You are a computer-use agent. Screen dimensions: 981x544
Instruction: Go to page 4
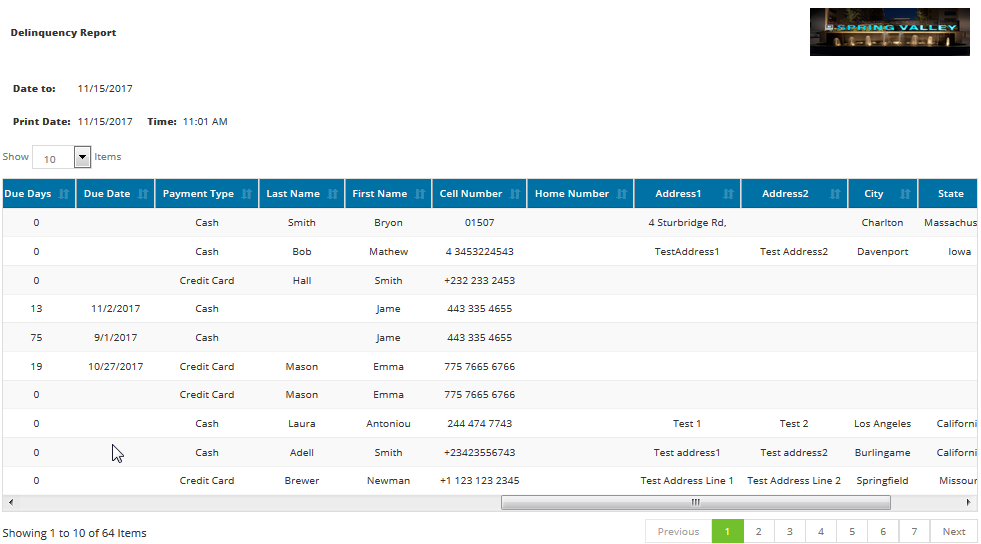[821, 531]
